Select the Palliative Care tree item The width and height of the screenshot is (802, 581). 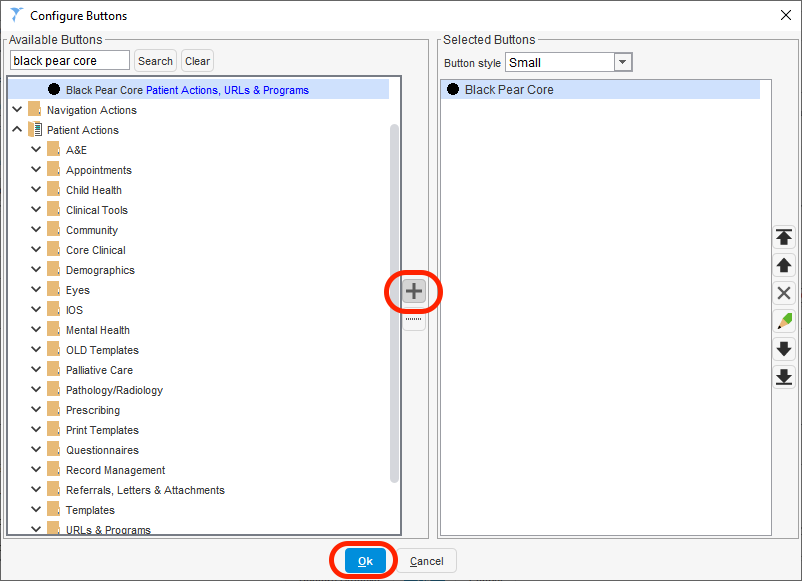pyautogui.click(x=99, y=370)
